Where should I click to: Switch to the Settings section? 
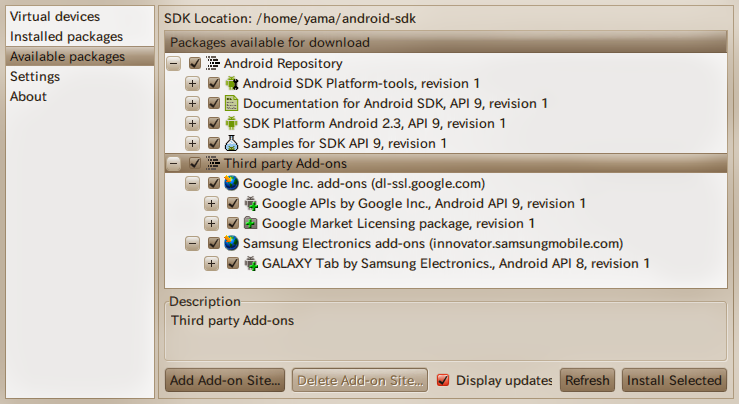pos(35,76)
